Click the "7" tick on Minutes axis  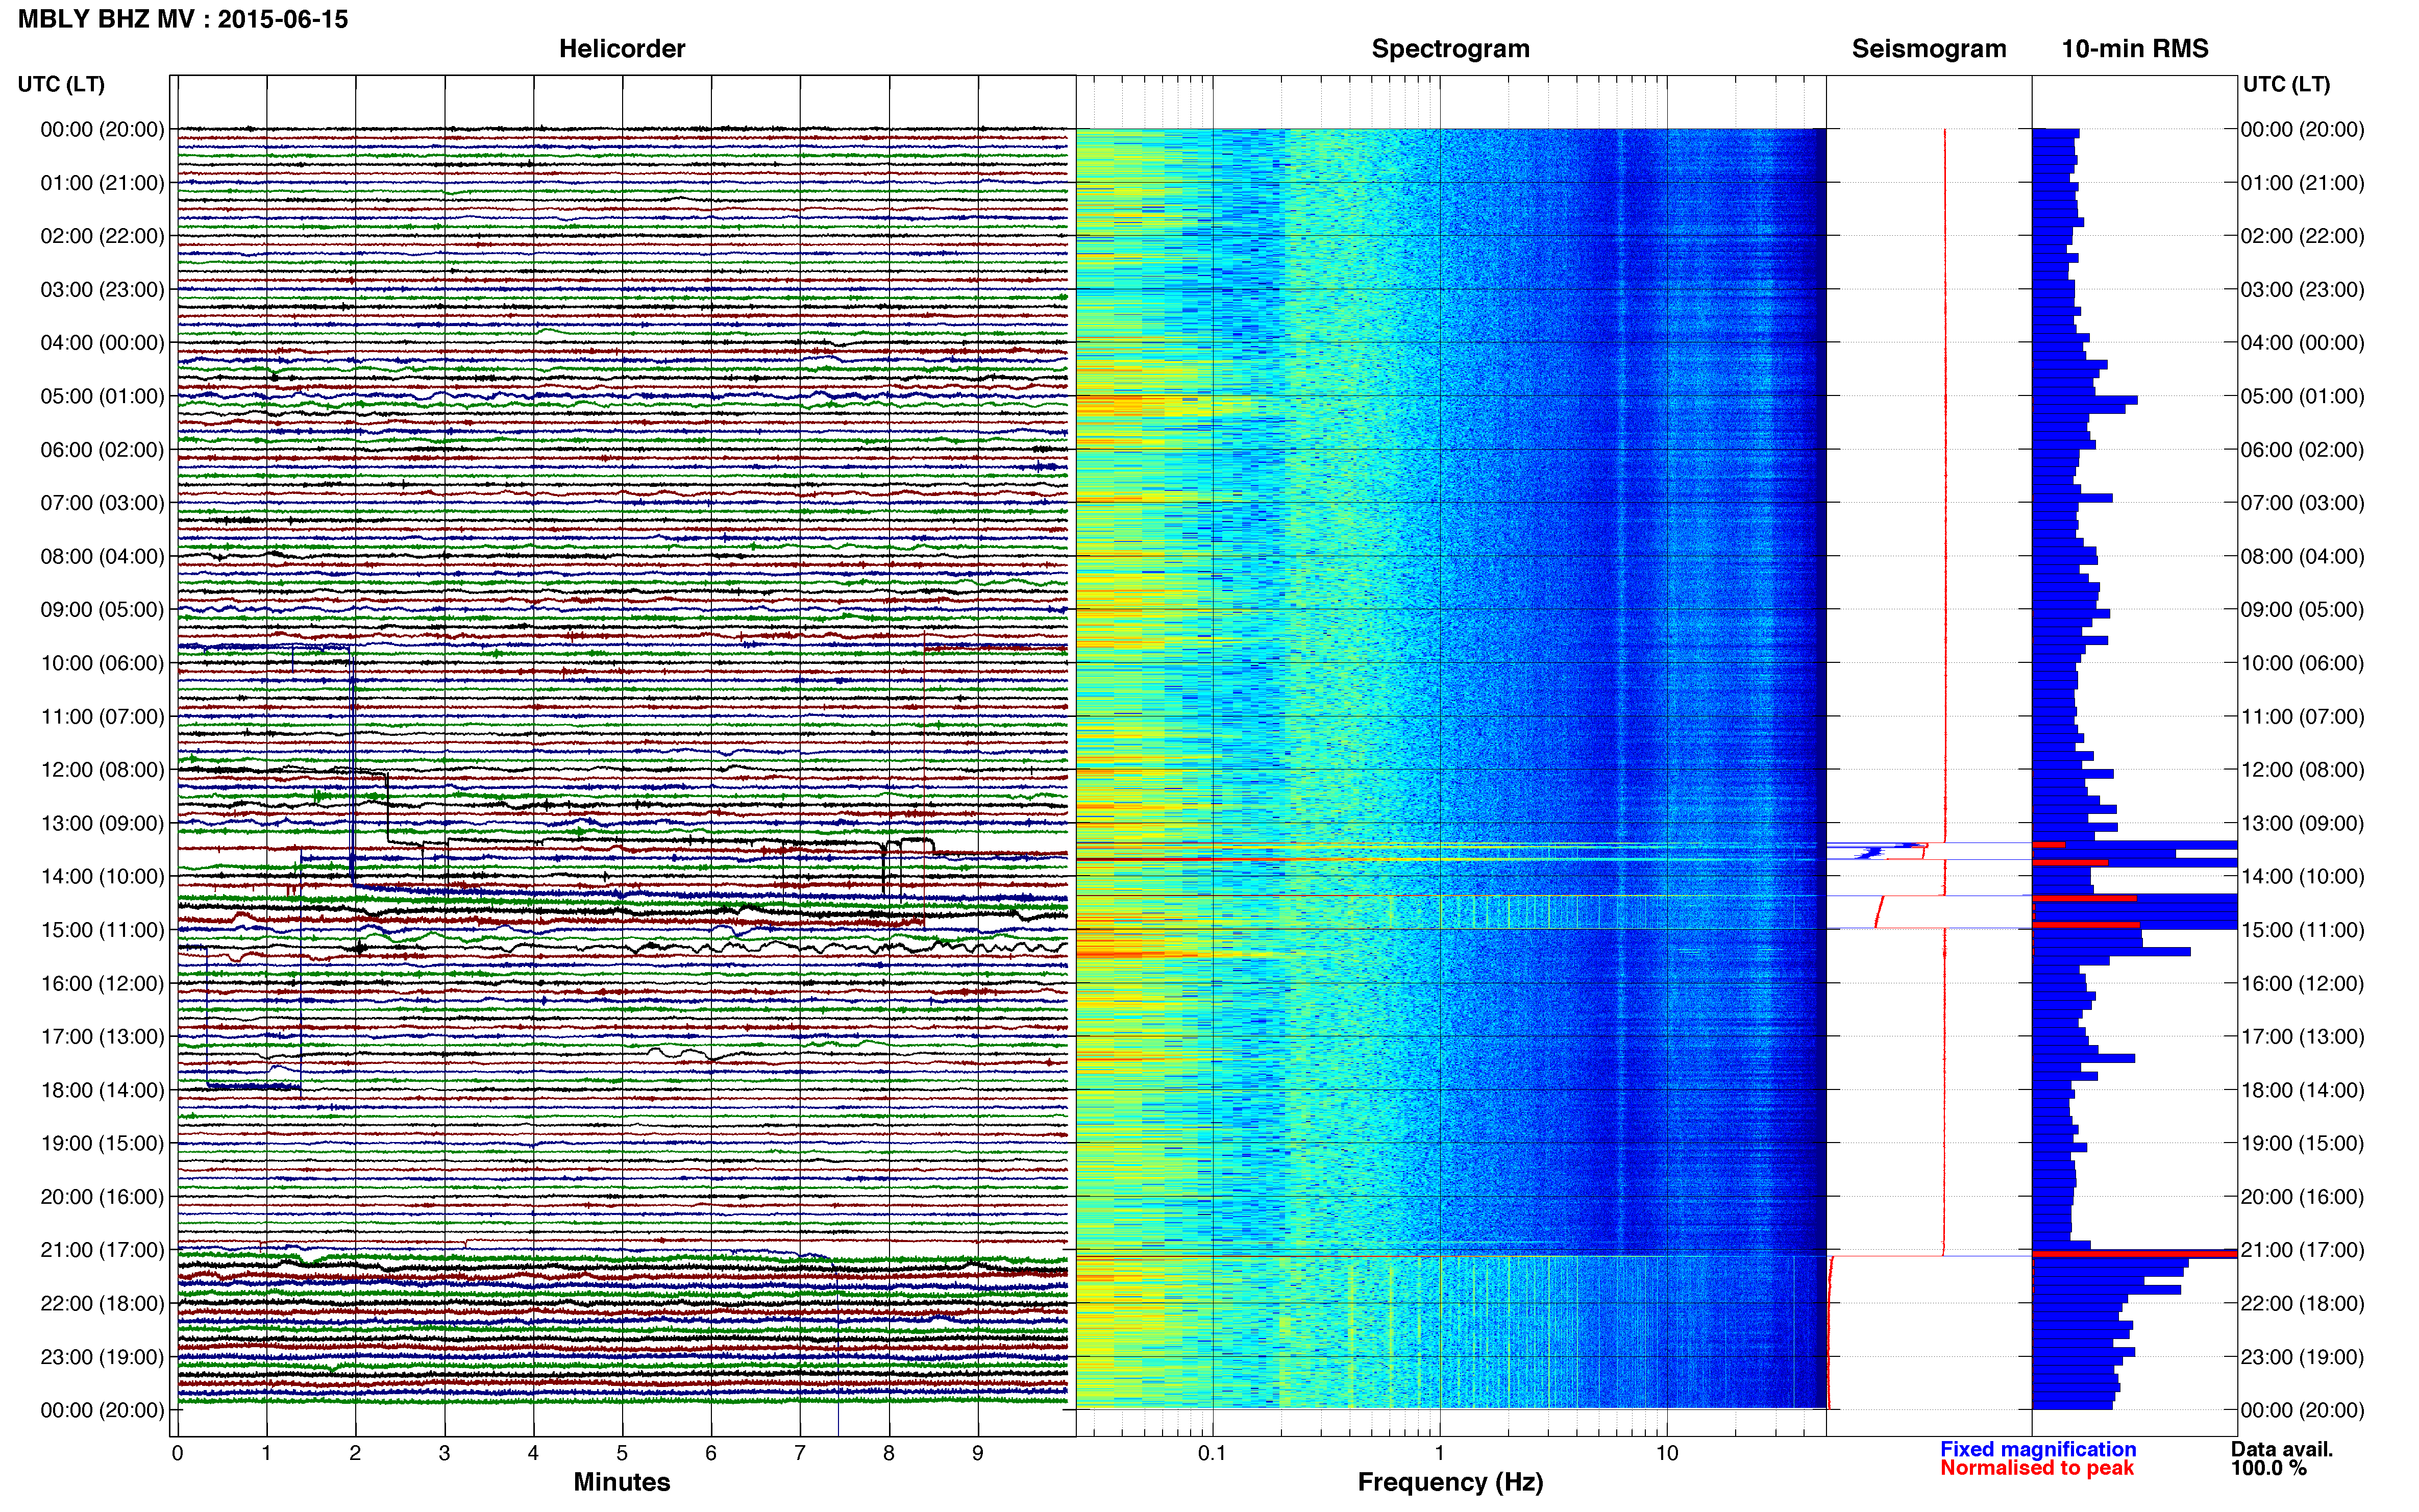[800, 1454]
